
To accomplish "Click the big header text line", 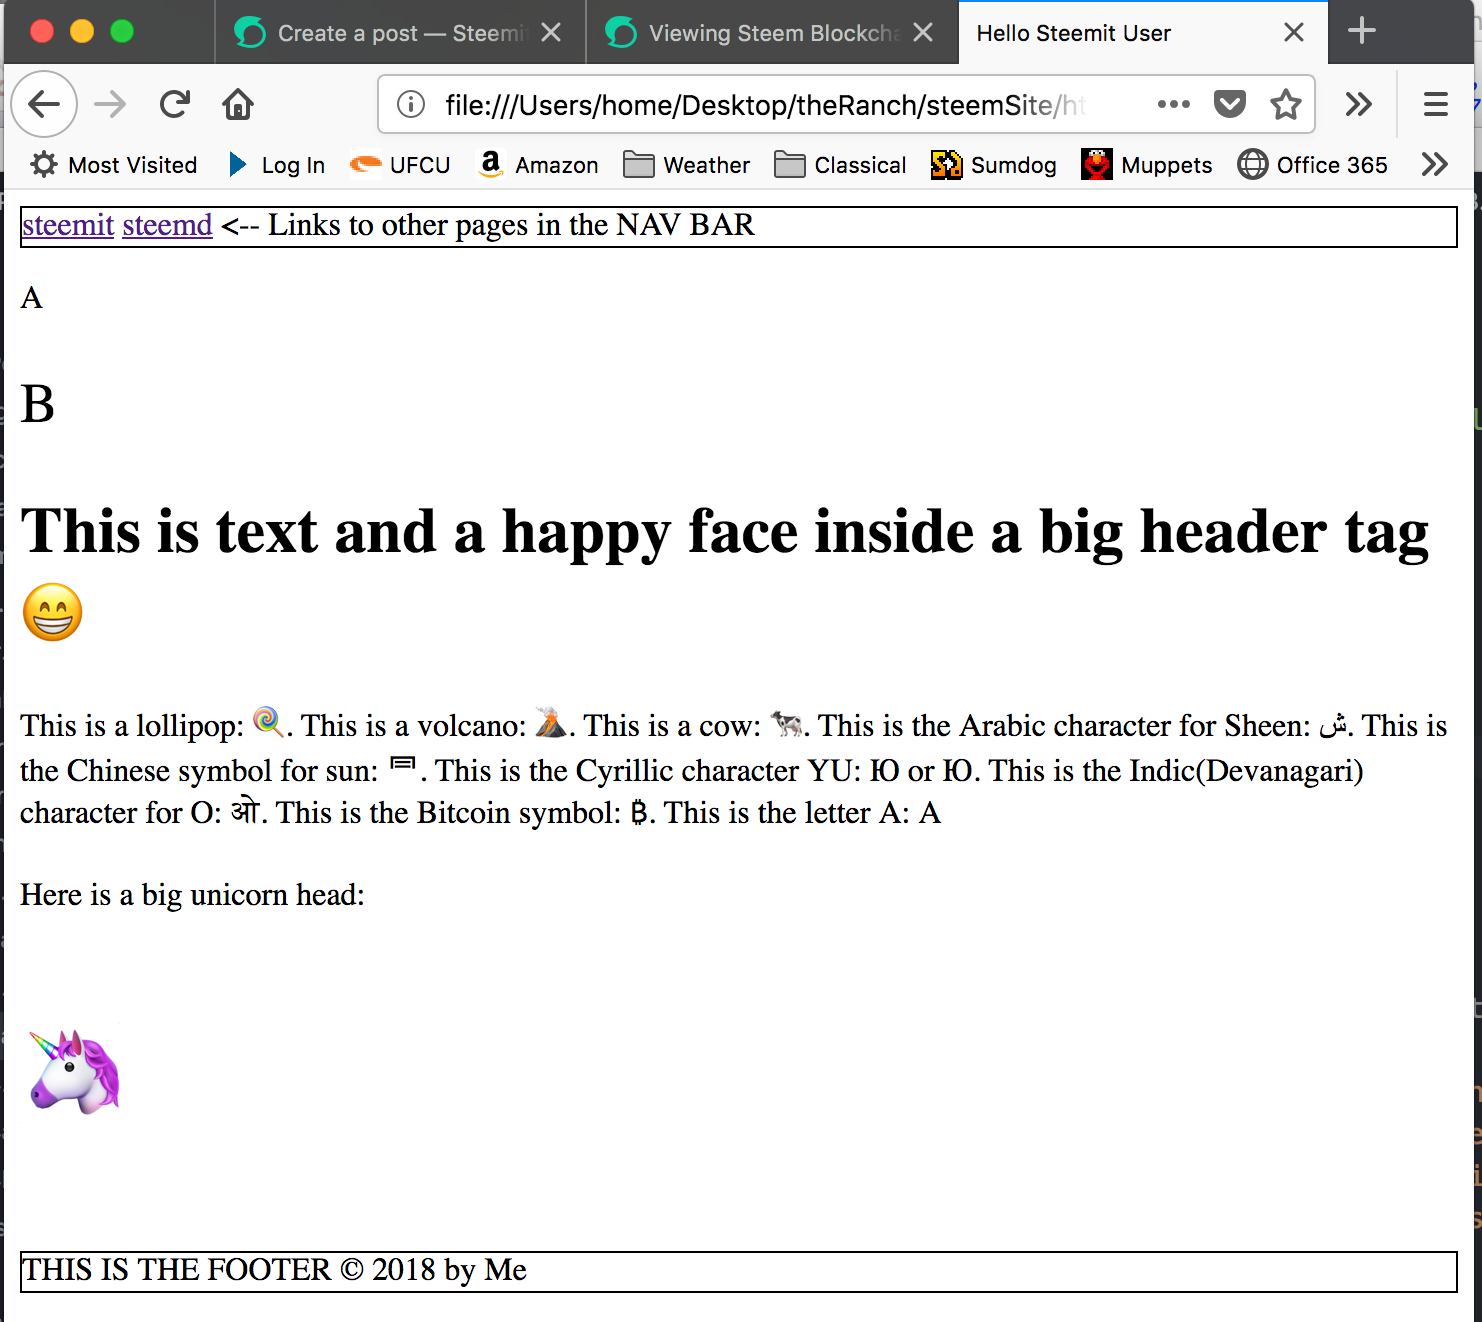I will (x=725, y=531).
